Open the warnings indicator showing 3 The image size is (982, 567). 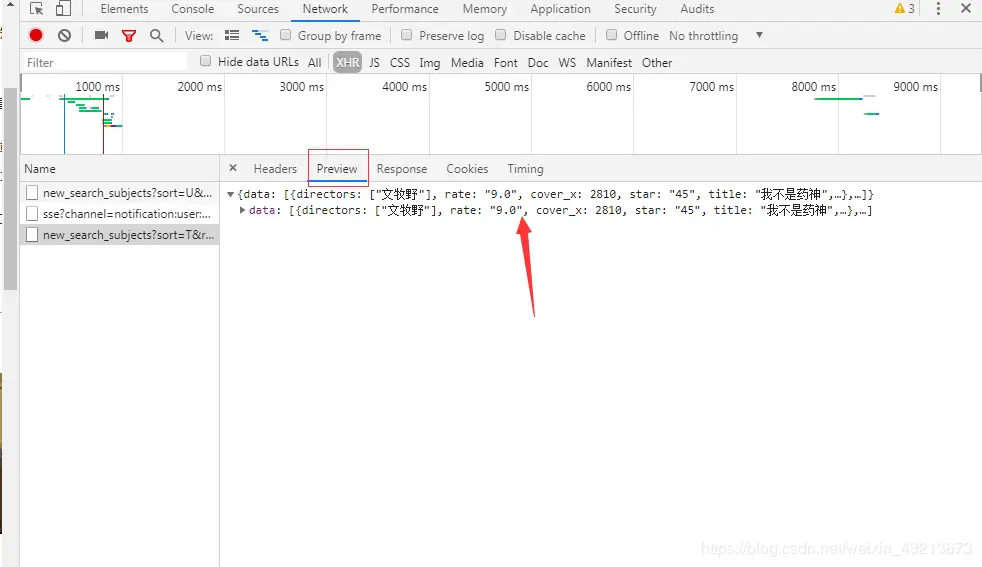click(x=904, y=9)
